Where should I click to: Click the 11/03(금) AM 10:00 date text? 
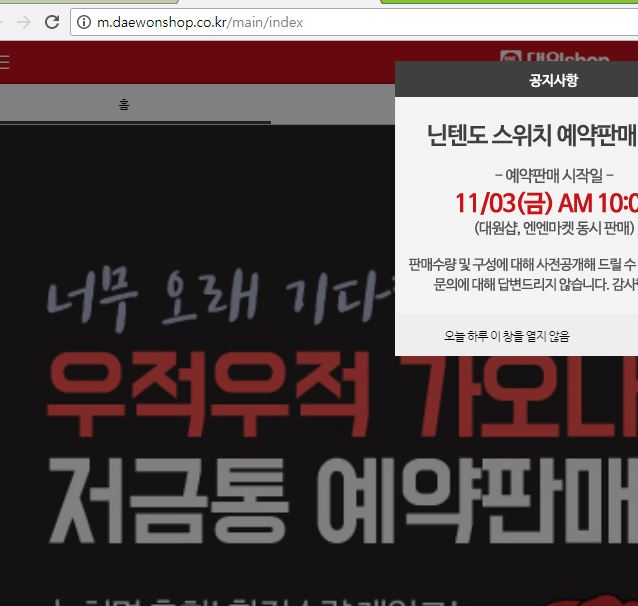coord(546,203)
